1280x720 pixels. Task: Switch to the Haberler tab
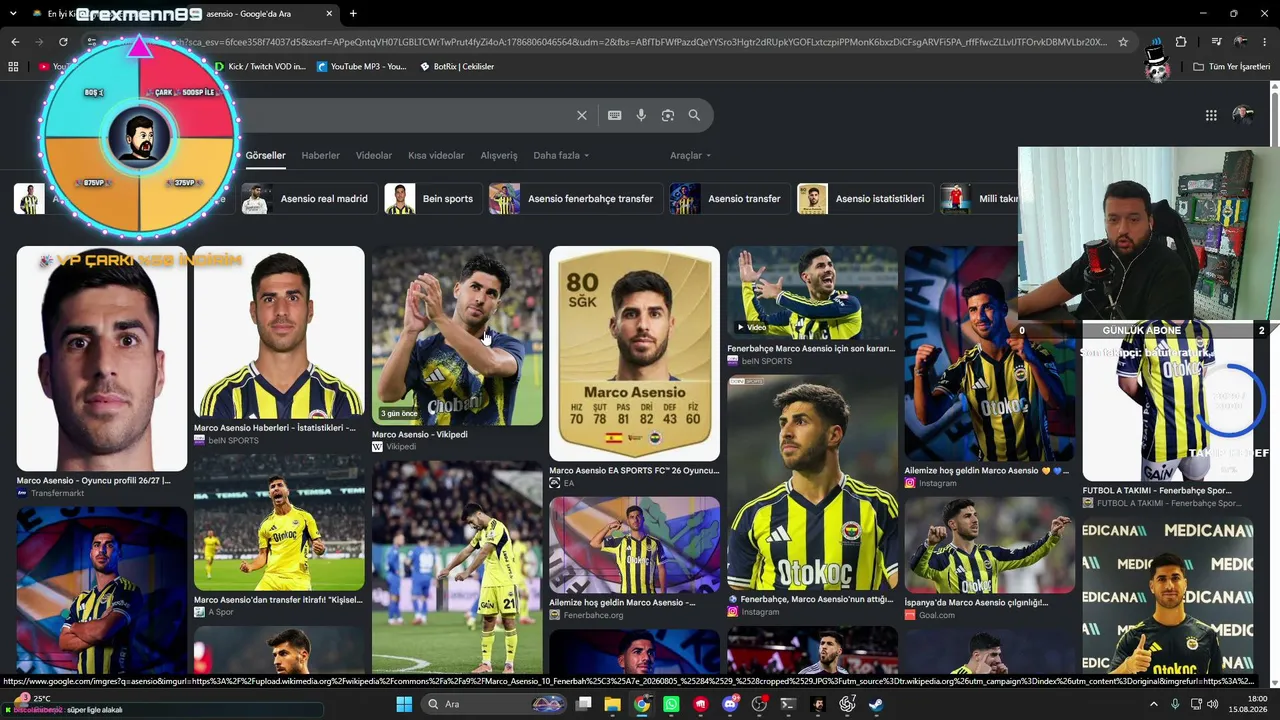pos(320,156)
